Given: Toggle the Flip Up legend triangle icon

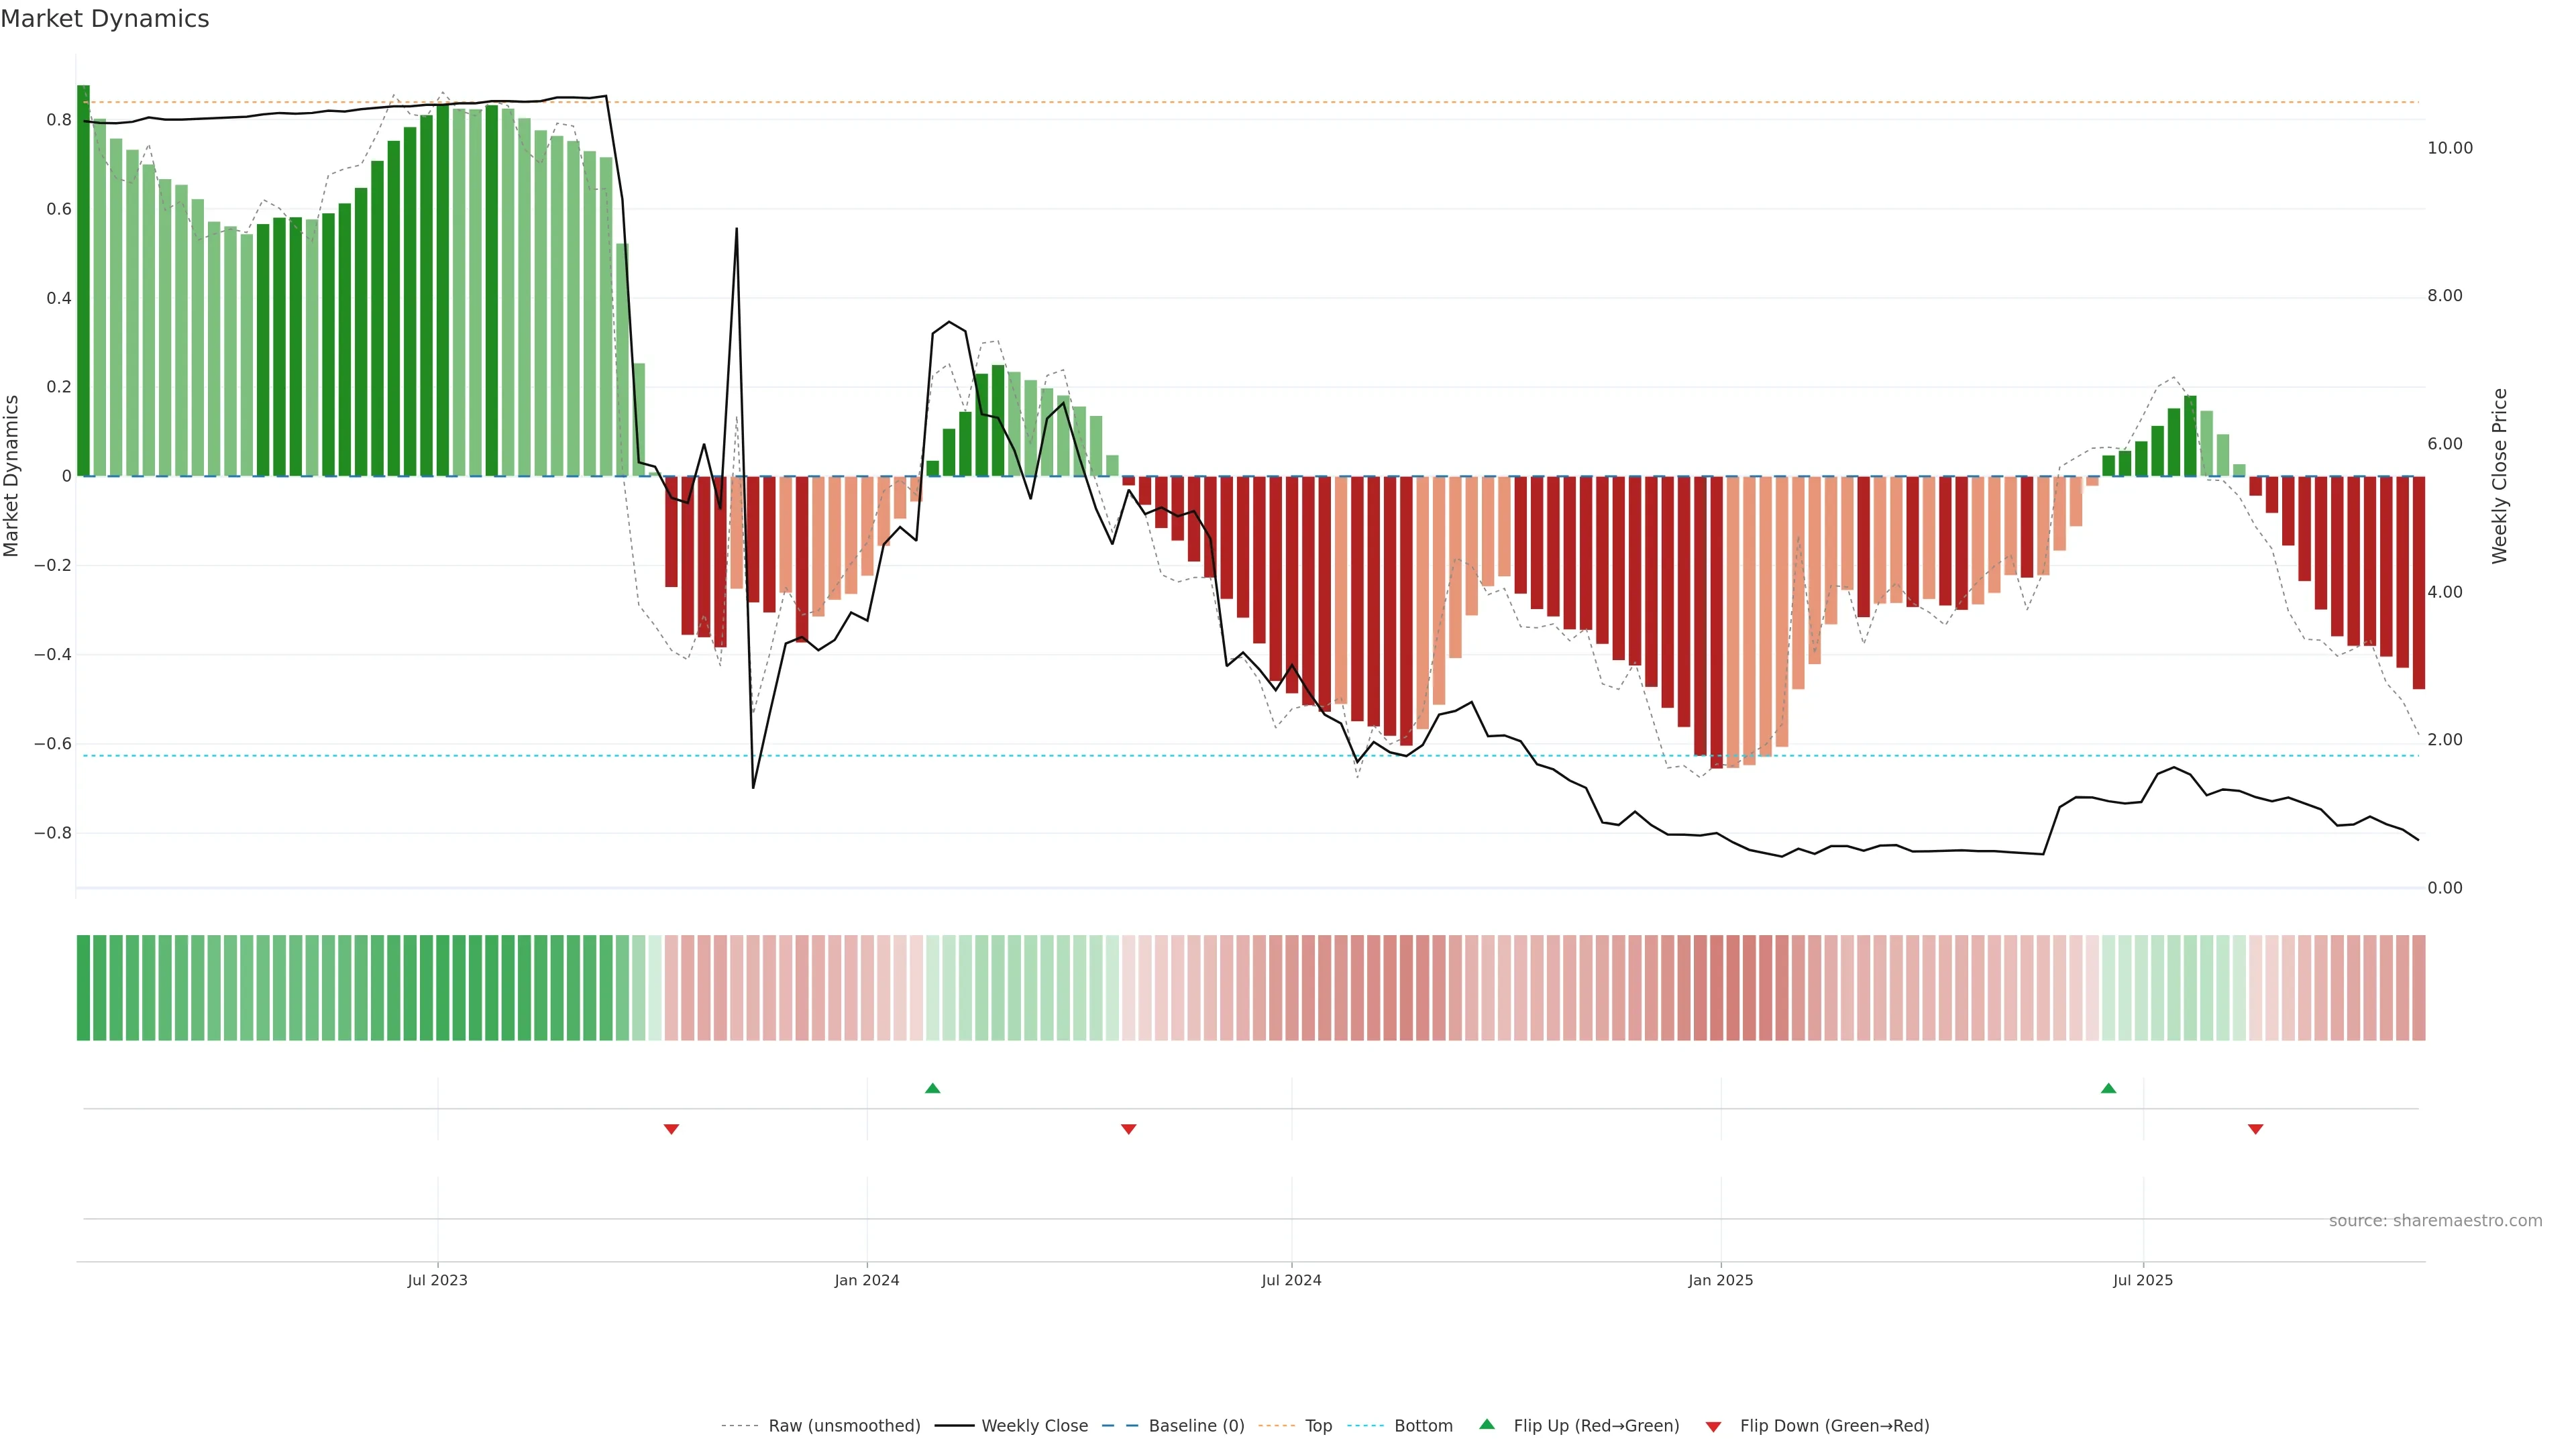Looking at the screenshot, I should (1487, 1424).
